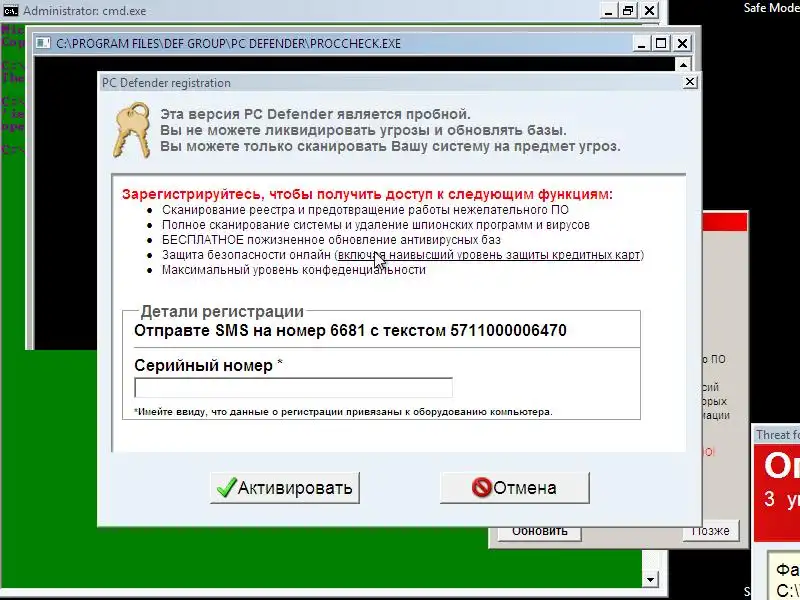Click the PROCCHECK.EXE title bar icon

tap(43, 43)
